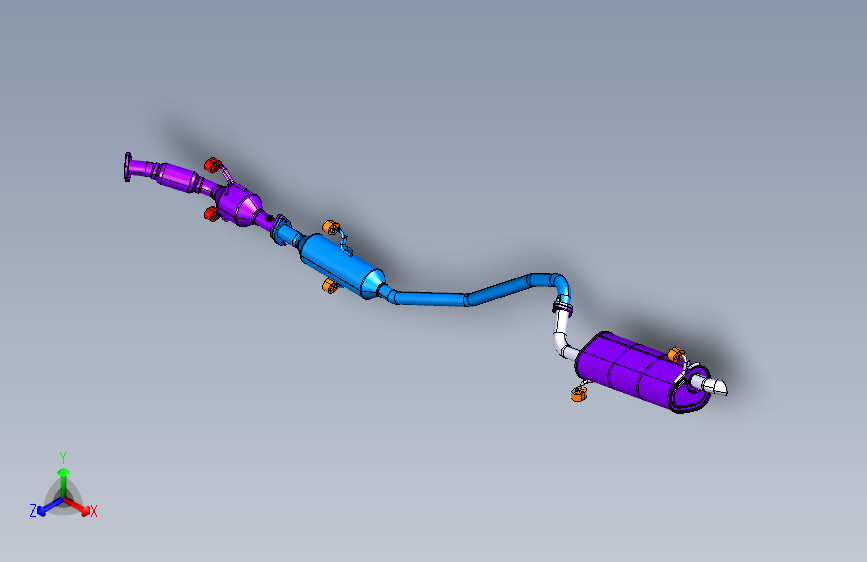Select the lower red hanger near catalytic converter
This screenshot has width=867, height=562.
click(x=211, y=214)
